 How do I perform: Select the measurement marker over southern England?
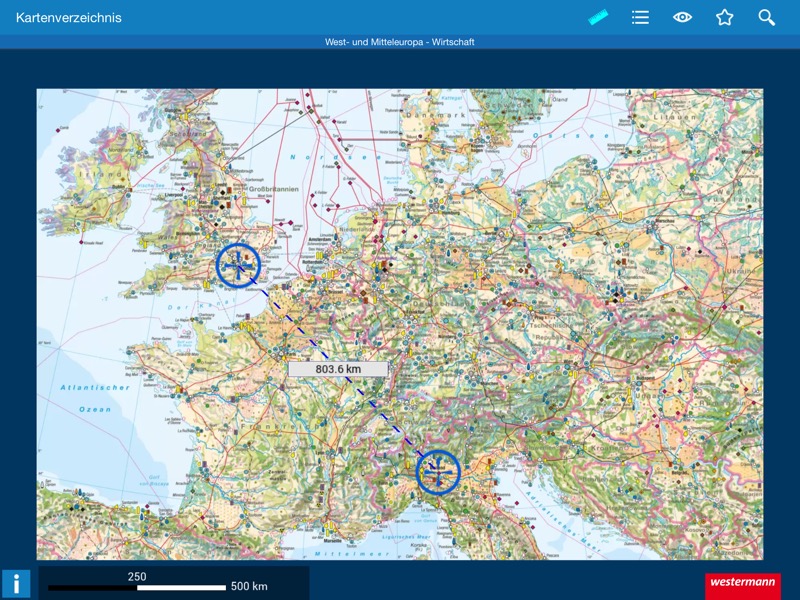(x=238, y=266)
